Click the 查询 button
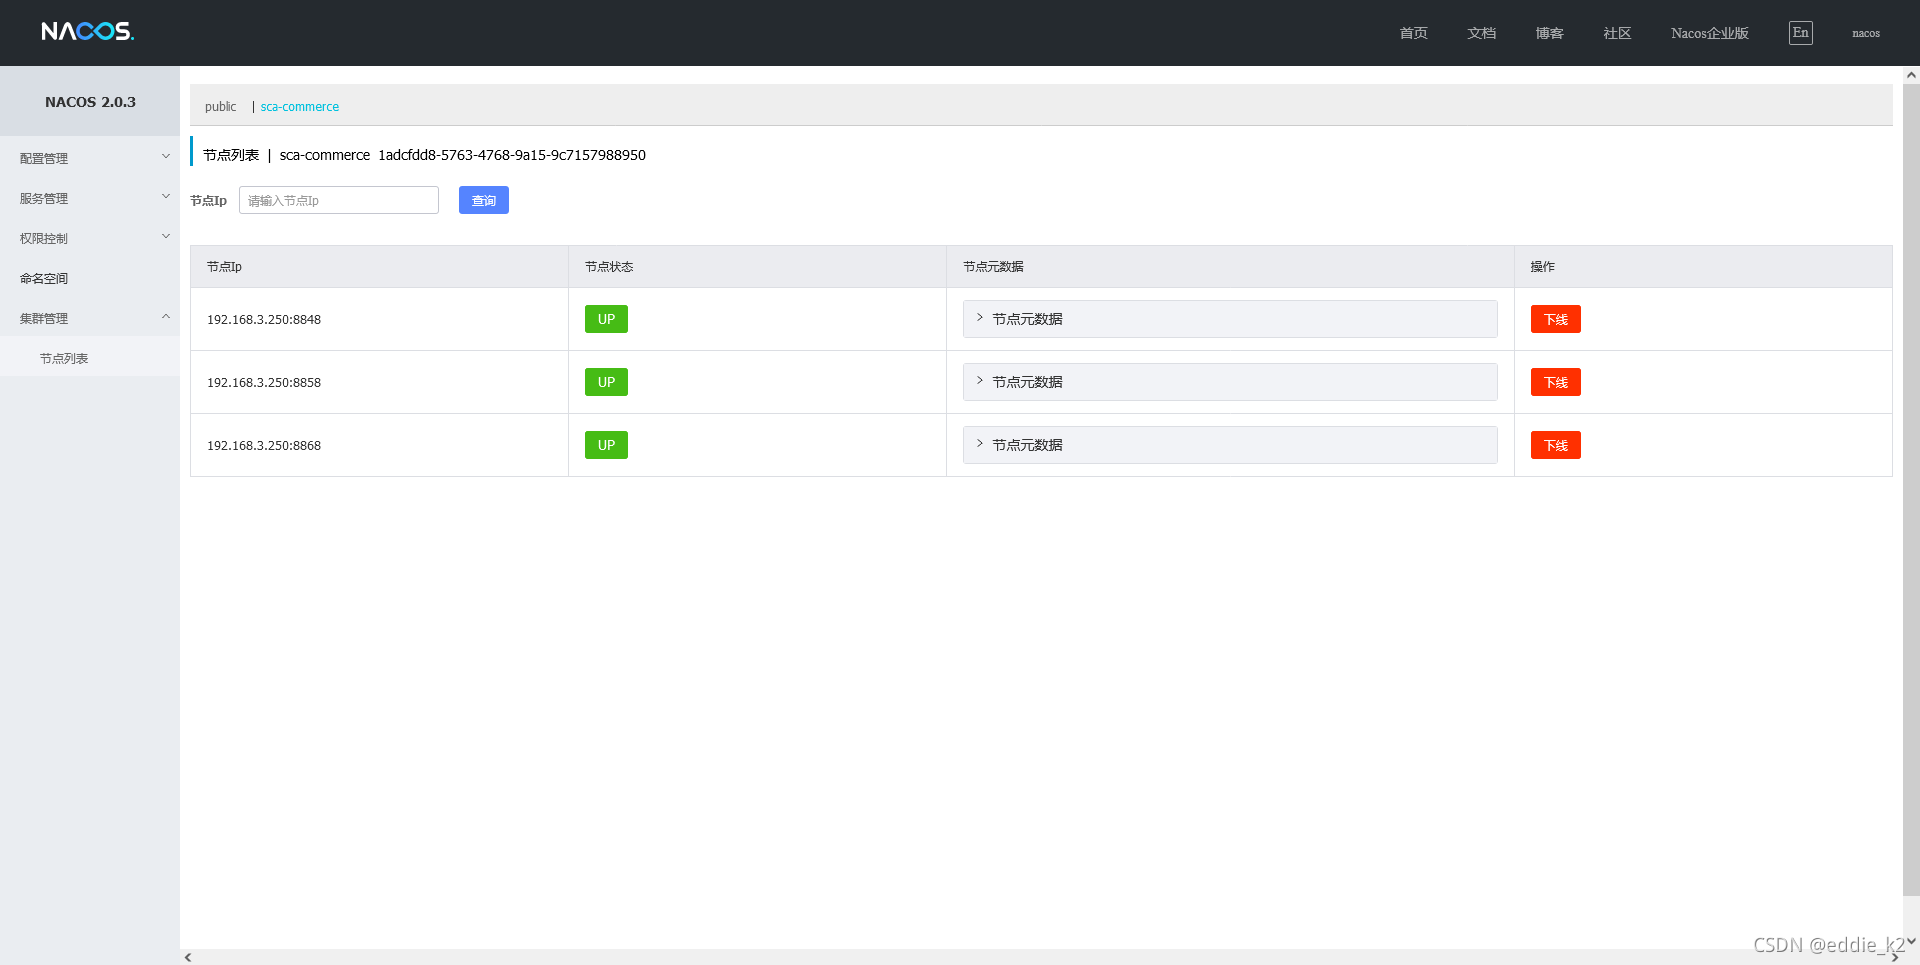This screenshot has width=1920, height=965. coord(484,200)
